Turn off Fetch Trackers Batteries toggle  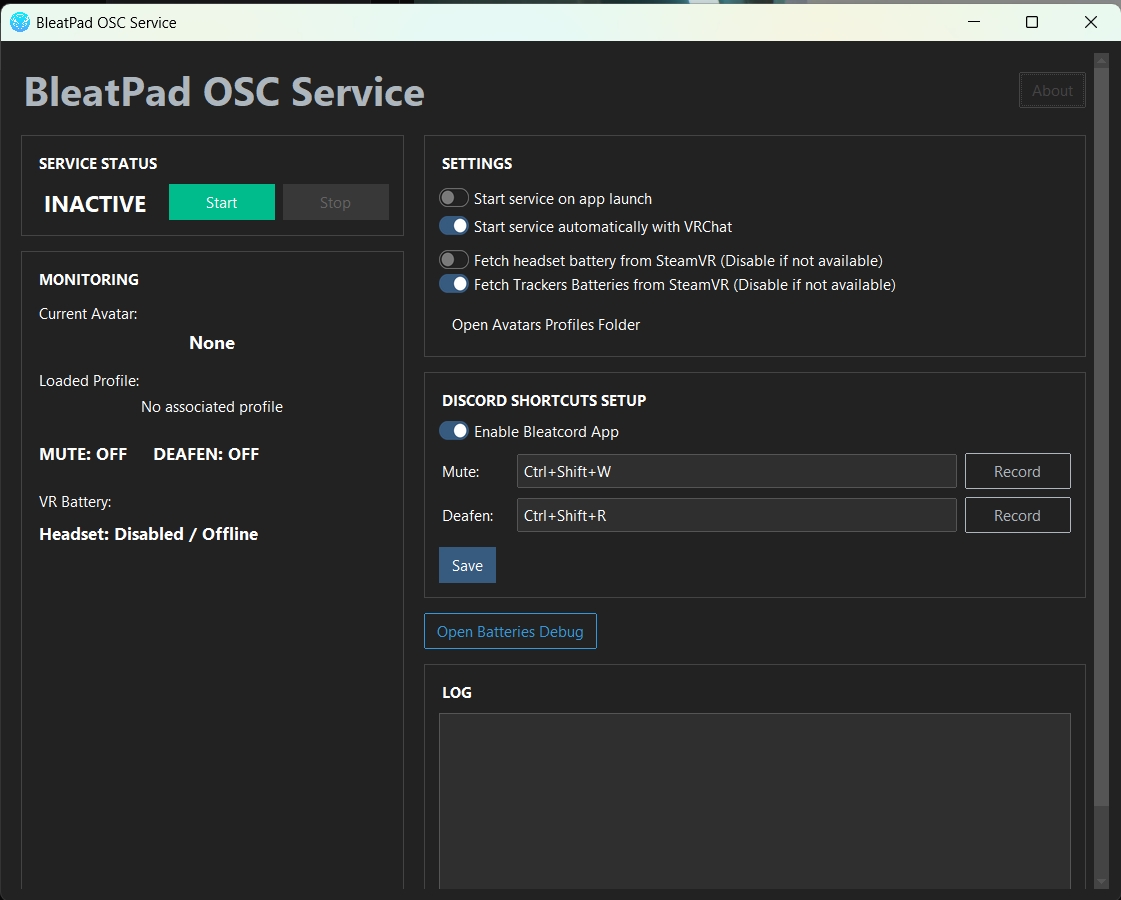tap(454, 284)
